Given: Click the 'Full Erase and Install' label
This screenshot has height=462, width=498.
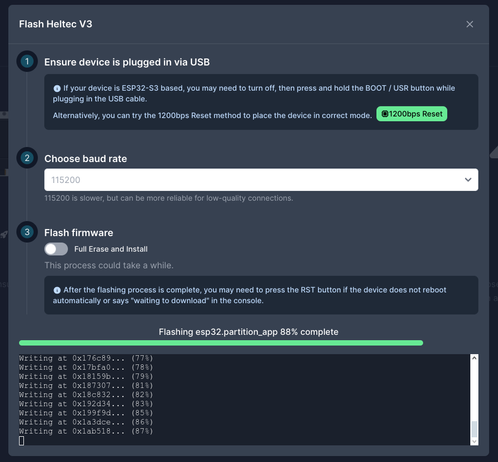Looking at the screenshot, I should 111,249.
